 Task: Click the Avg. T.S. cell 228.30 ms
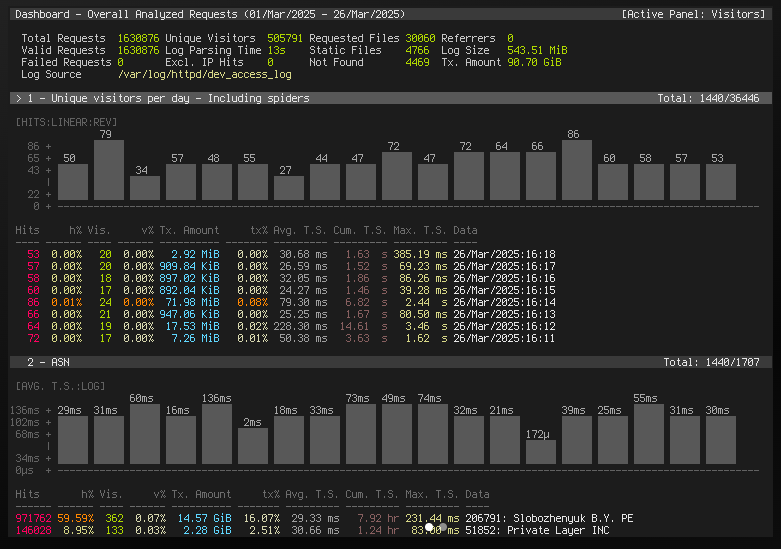pyautogui.click(x=300, y=326)
